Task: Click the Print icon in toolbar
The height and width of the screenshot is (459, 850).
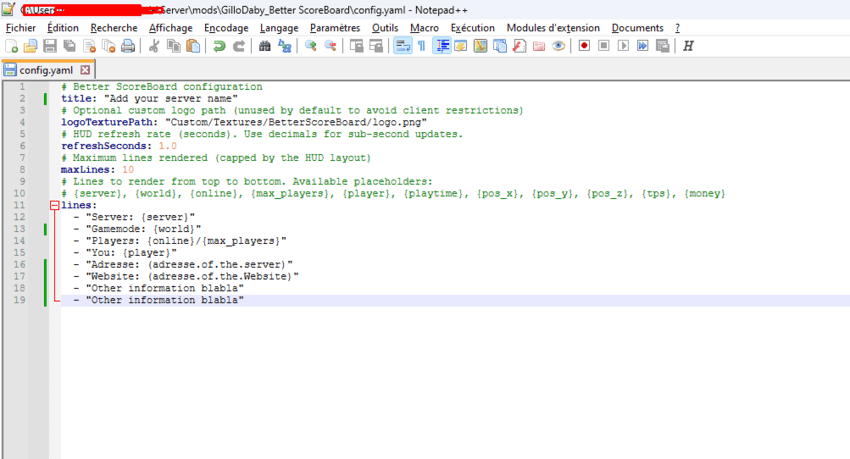Action: click(x=126, y=46)
